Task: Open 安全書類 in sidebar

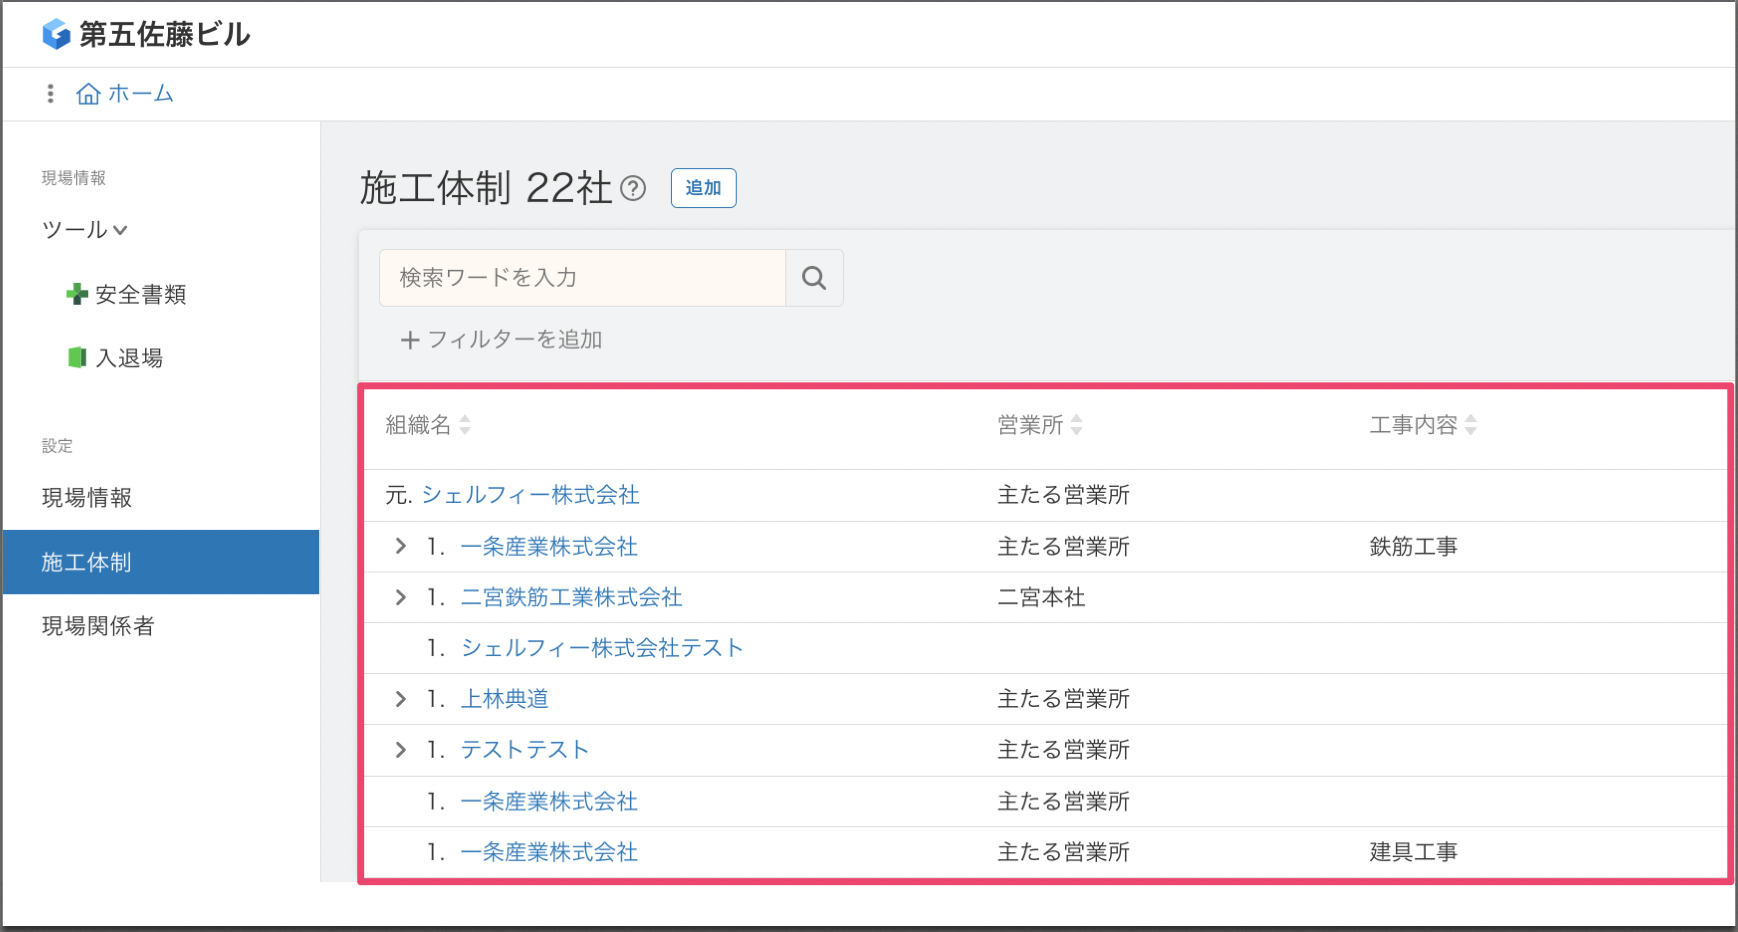Action: tap(141, 294)
